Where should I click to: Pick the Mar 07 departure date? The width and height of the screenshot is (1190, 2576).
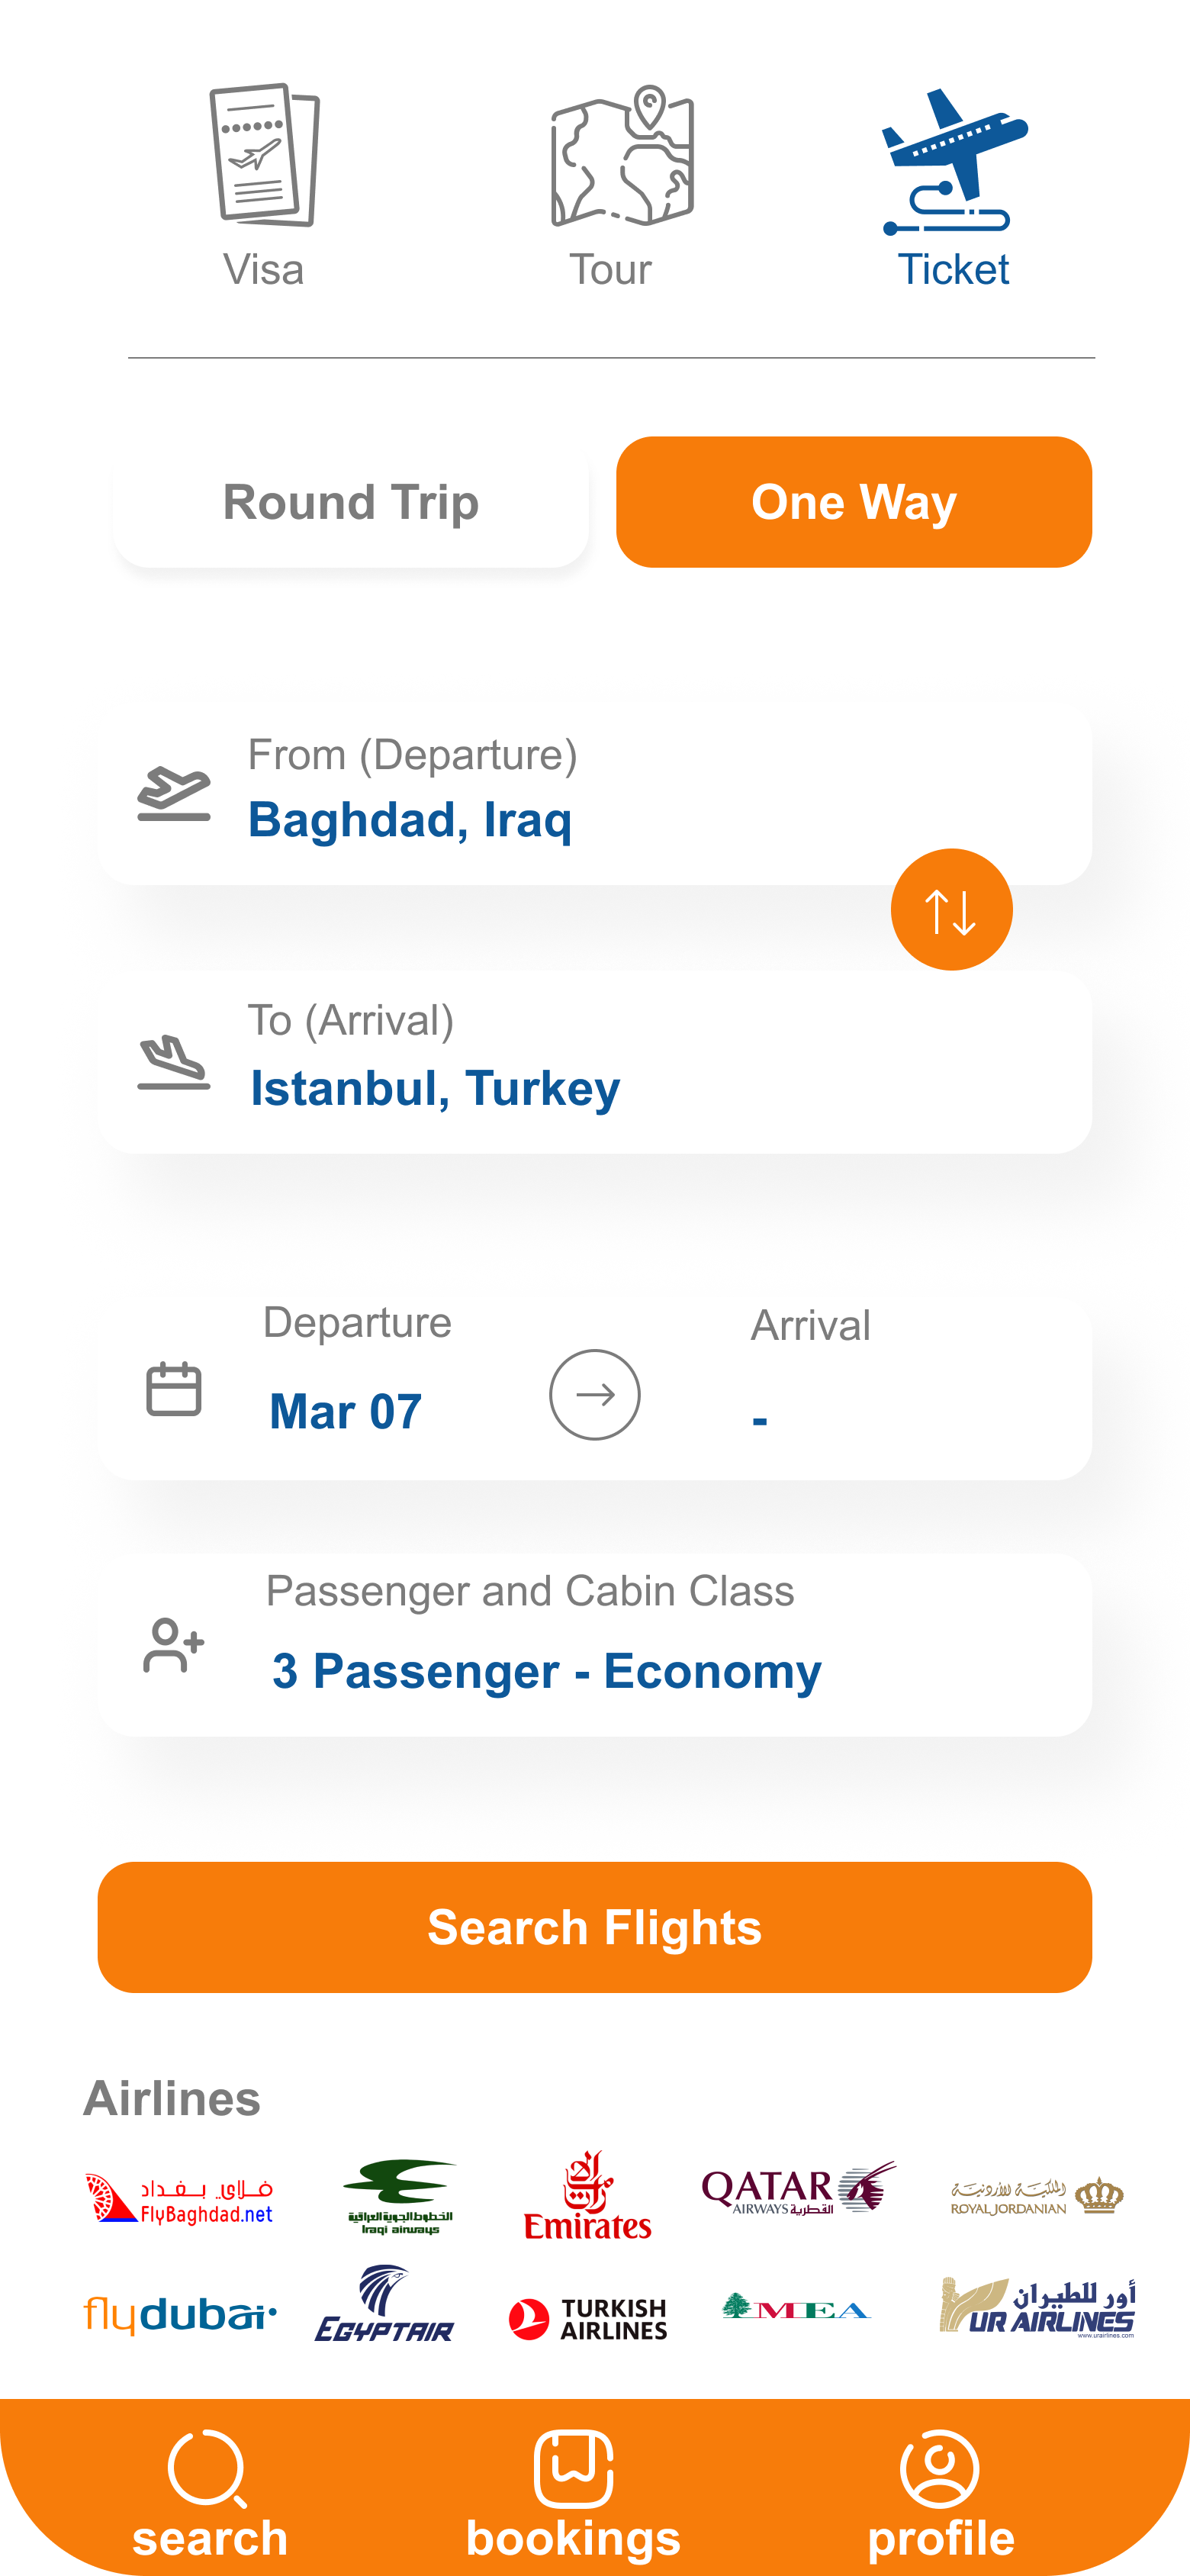[x=346, y=1411]
